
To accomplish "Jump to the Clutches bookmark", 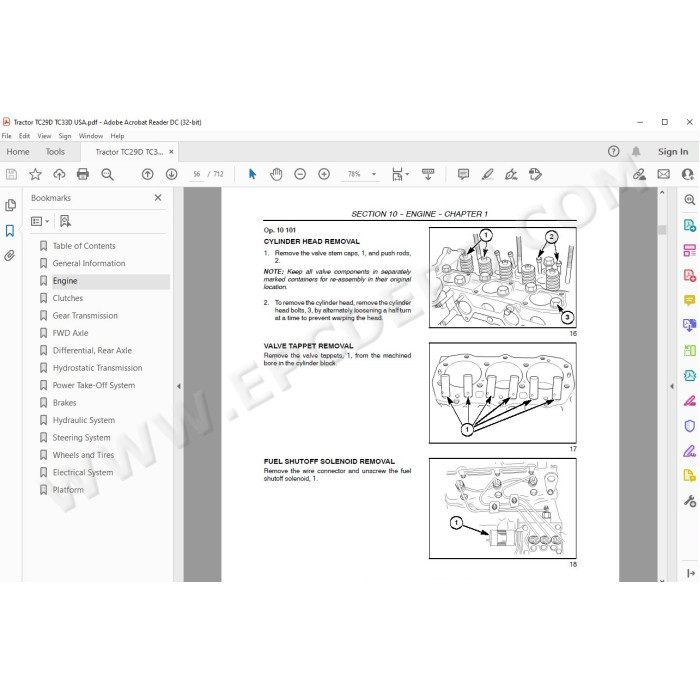I will (67, 298).
